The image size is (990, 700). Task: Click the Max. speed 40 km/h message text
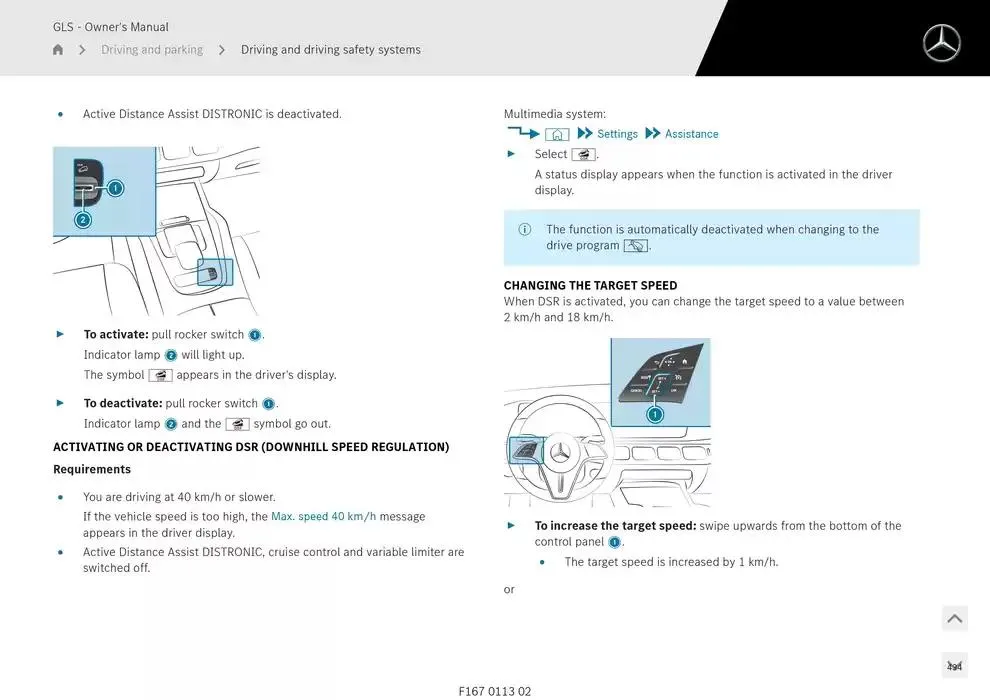pyautogui.click(x=323, y=516)
